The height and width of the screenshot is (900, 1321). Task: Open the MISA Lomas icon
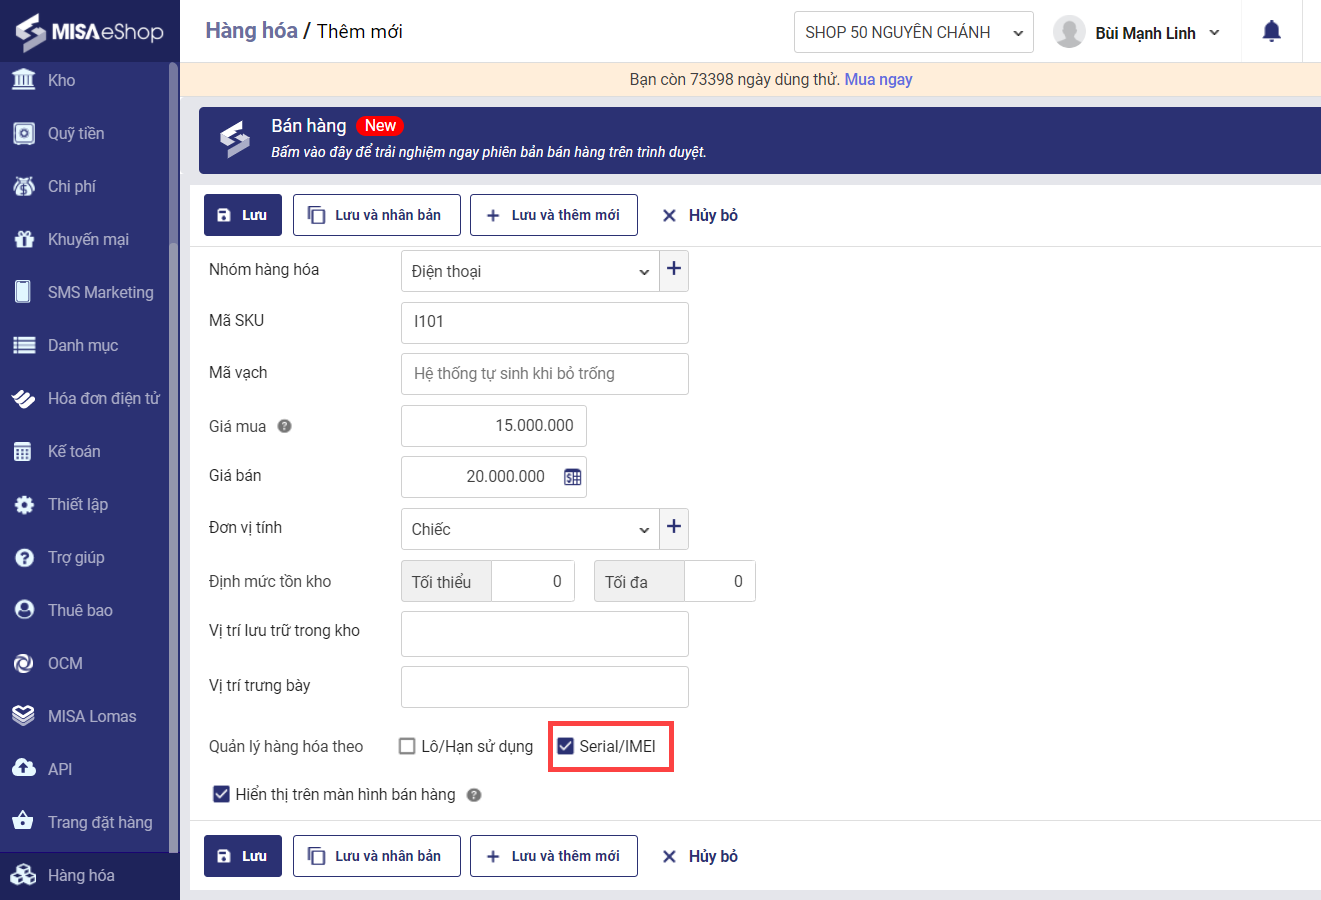24,716
